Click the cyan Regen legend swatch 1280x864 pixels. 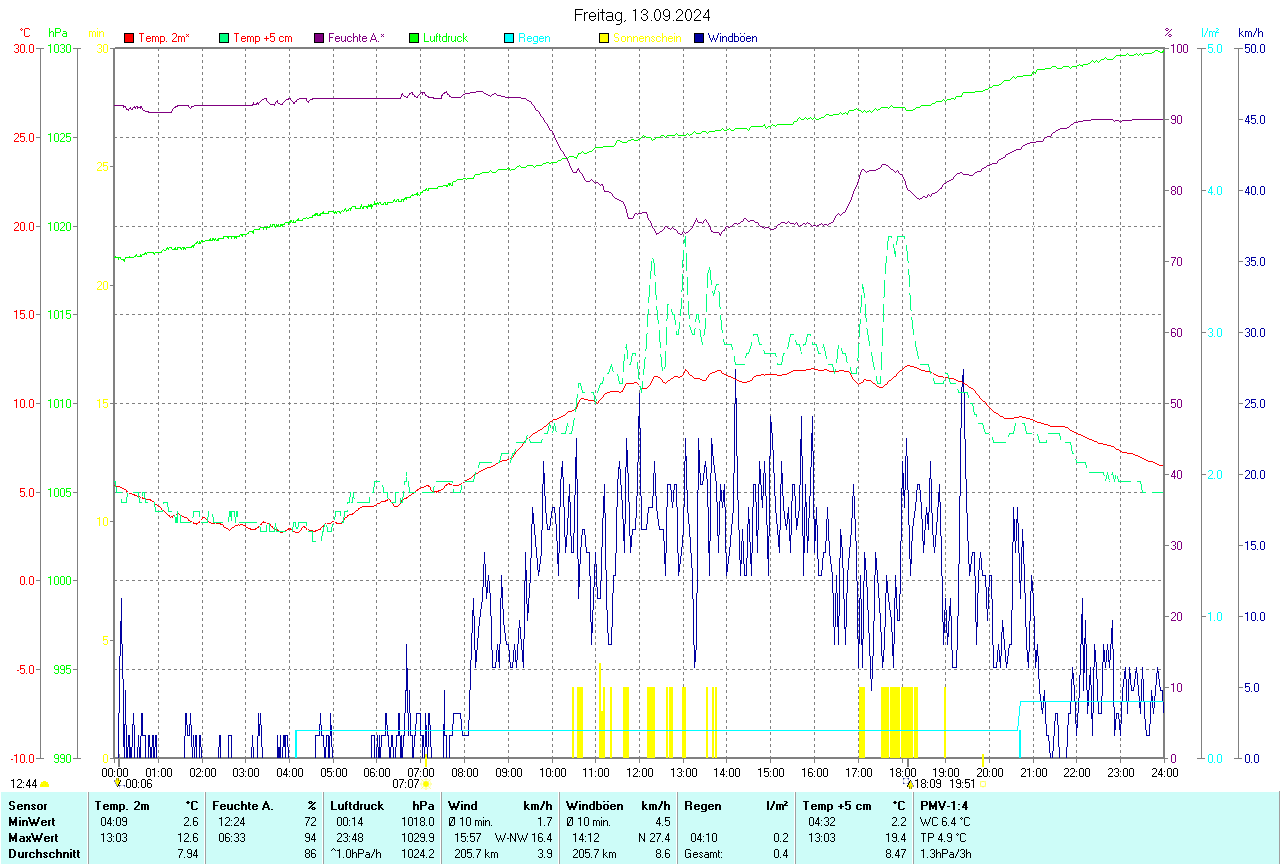[x=509, y=38]
